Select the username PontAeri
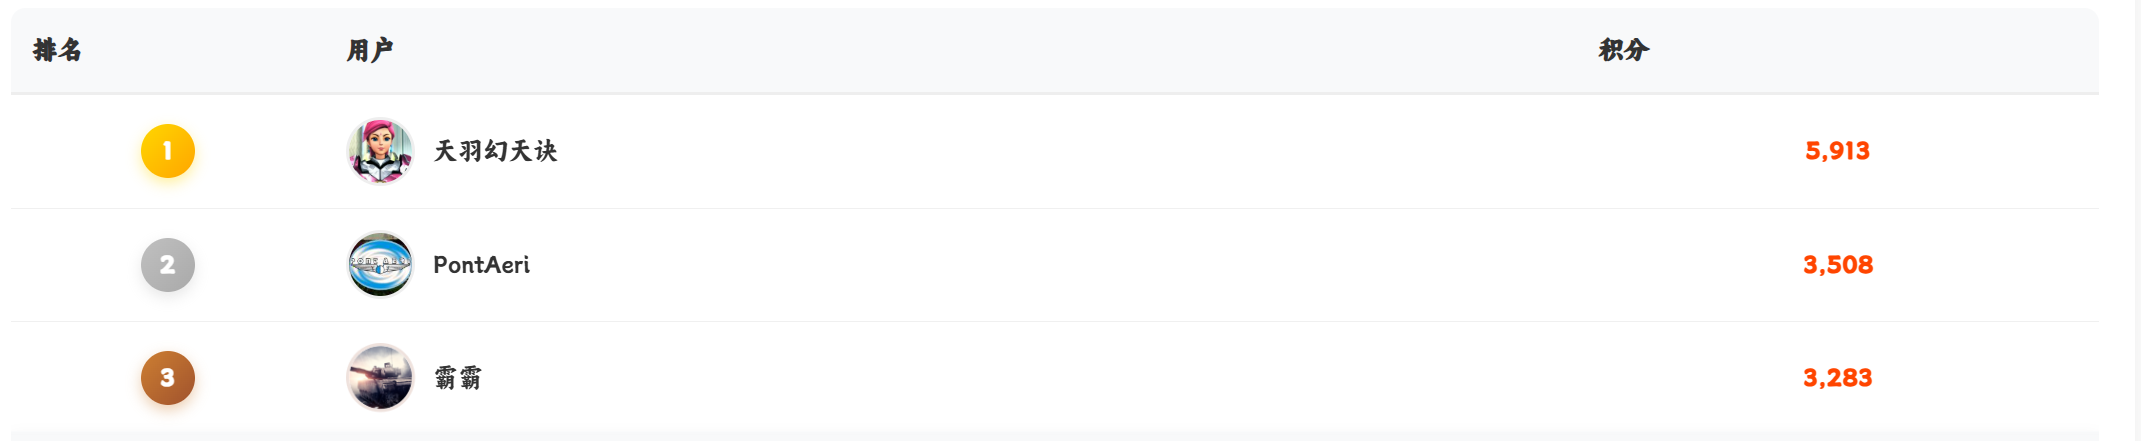Viewport: 2141px width, 441px height. click(x=481, y=265)
